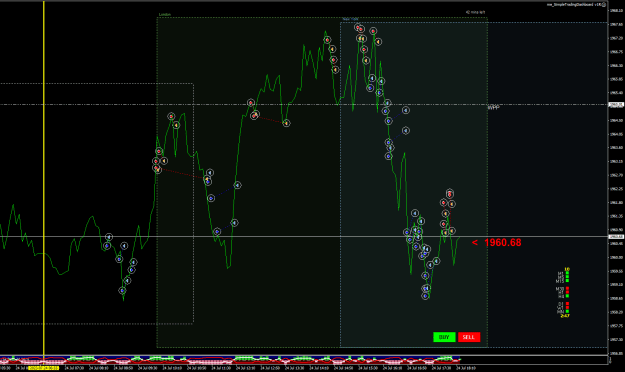Click the M15 timeframe trend square
Screen dimensions: 625x372
coord(567,280)
